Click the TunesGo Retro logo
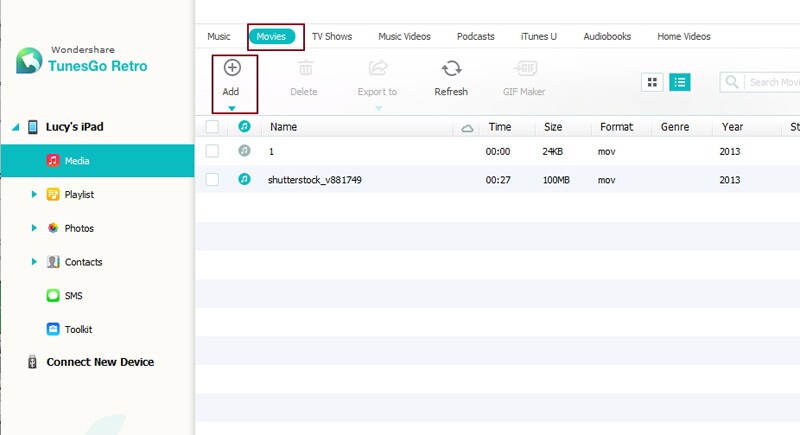This screenshot has width=800, height=435. (29, 61)
